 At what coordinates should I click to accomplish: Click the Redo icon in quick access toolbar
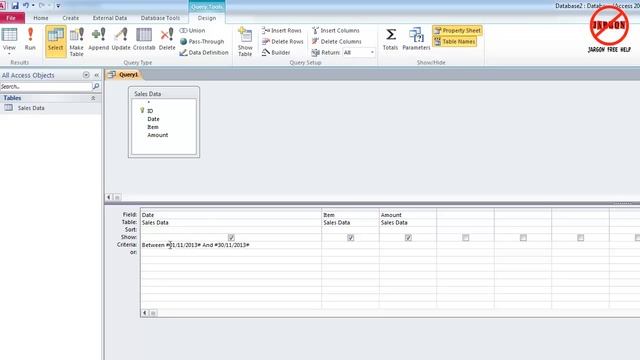[x=42, y=6]
